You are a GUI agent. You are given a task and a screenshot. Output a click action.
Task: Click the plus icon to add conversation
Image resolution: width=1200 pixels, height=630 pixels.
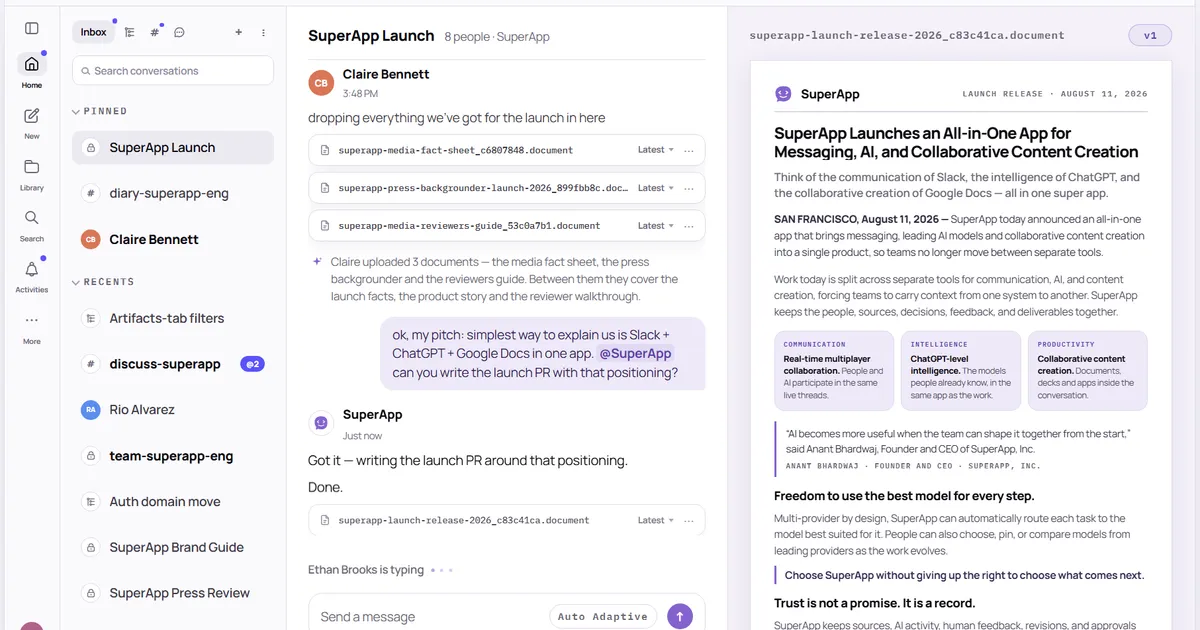tap(239, 32)
